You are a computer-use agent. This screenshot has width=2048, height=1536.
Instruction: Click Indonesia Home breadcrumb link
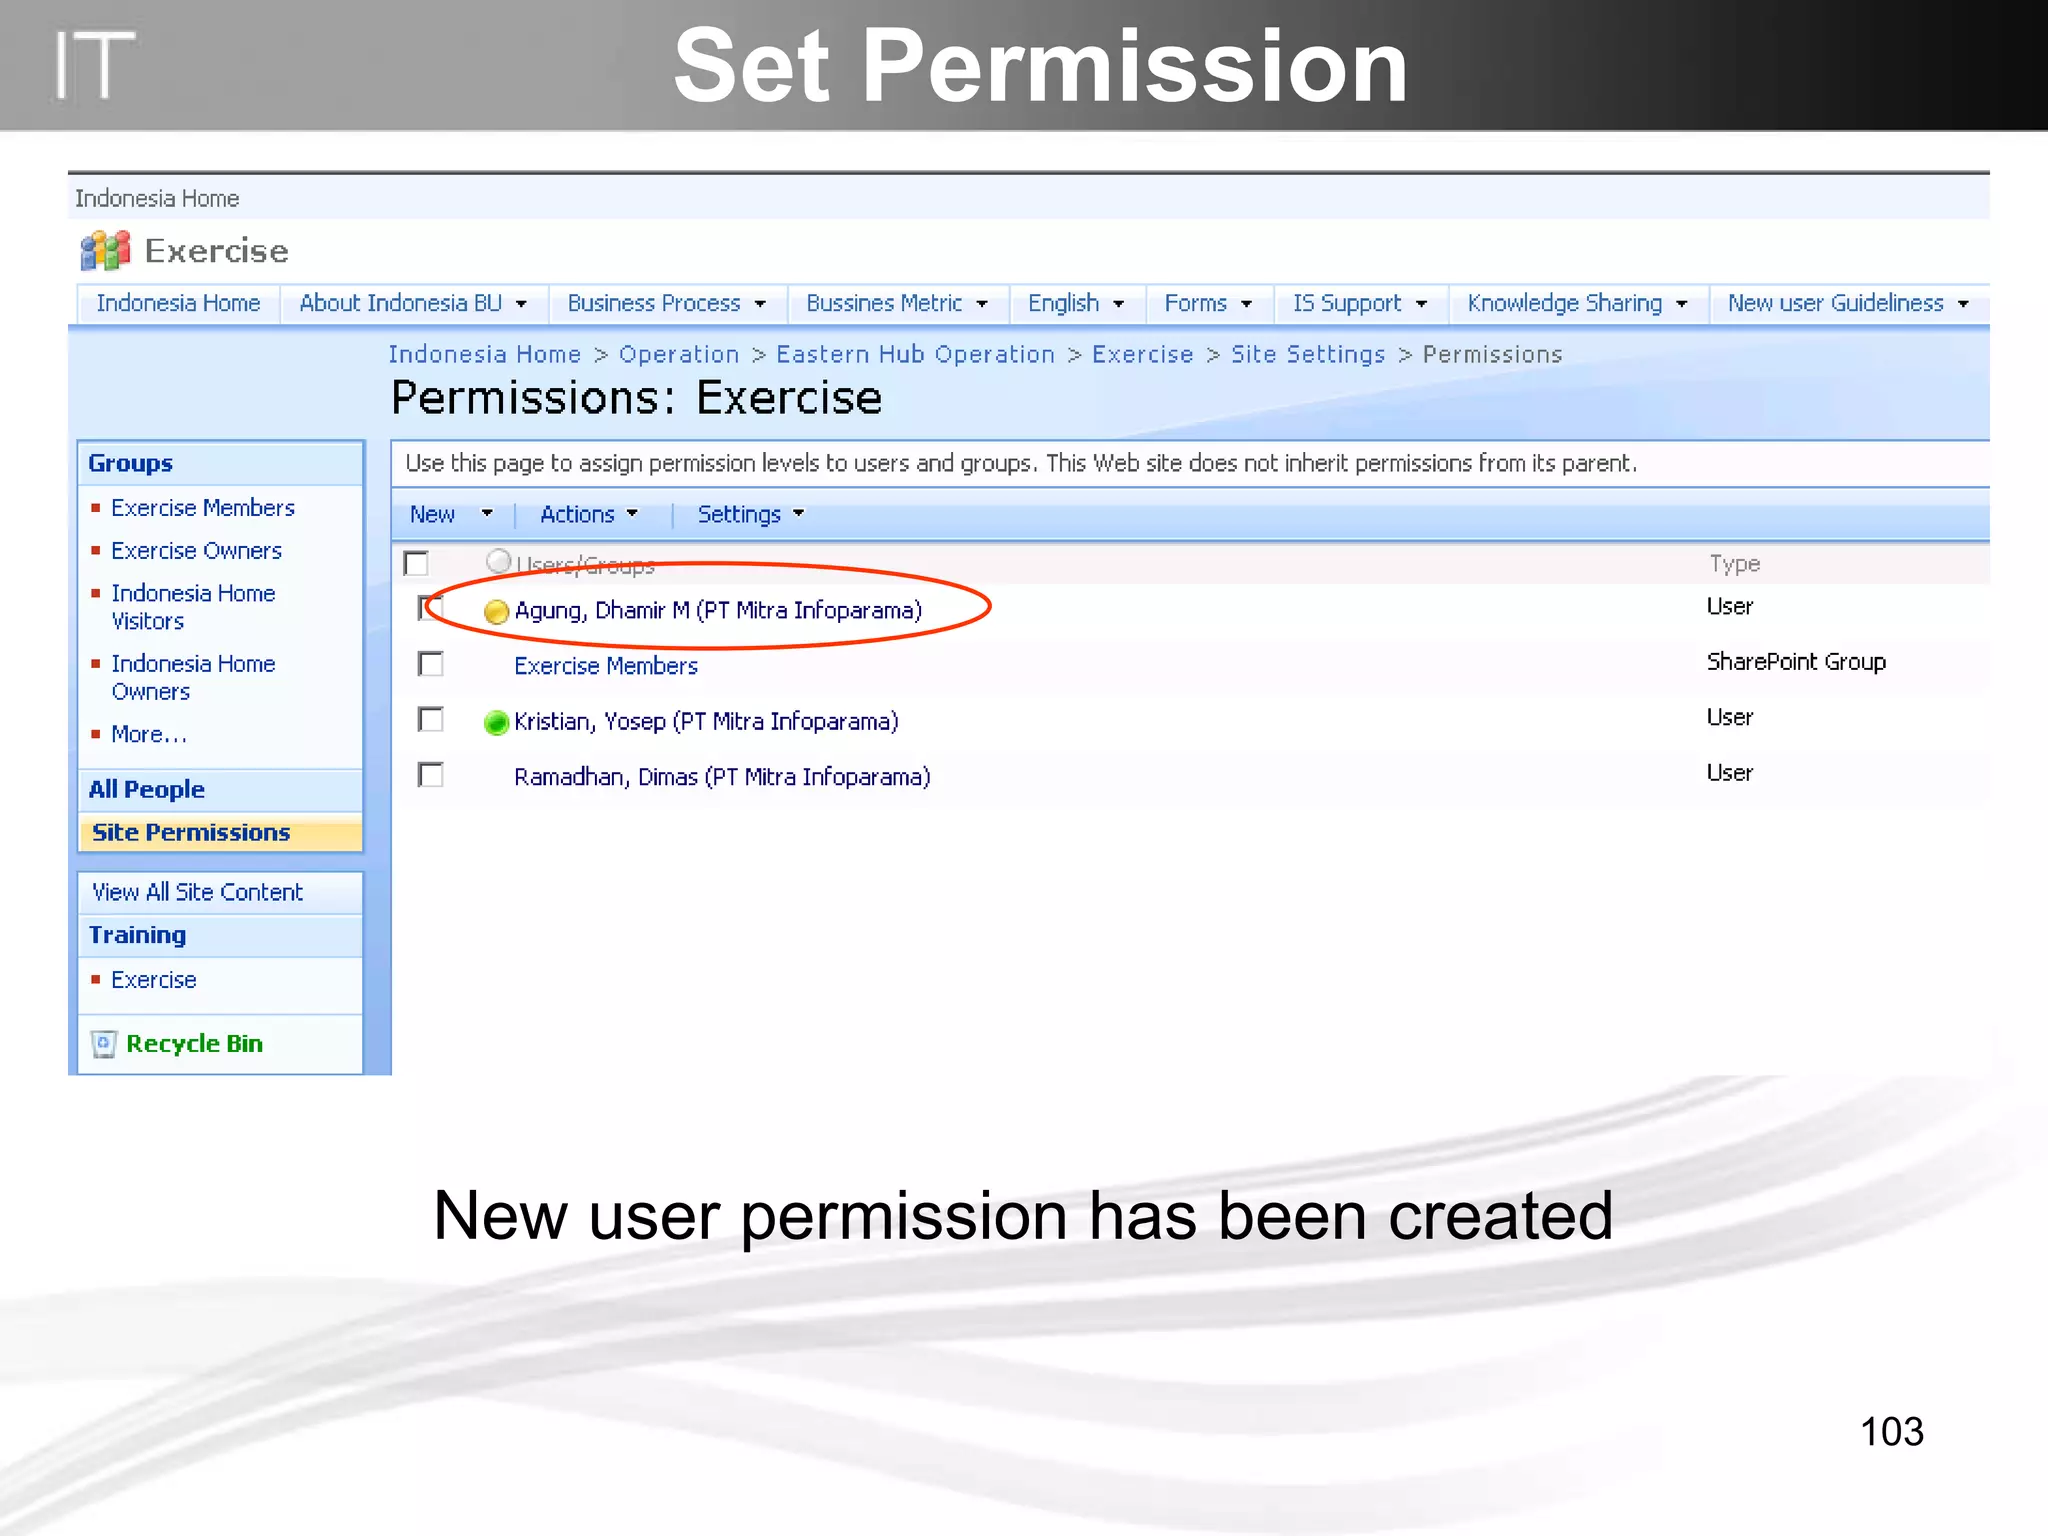coord(485,355)
